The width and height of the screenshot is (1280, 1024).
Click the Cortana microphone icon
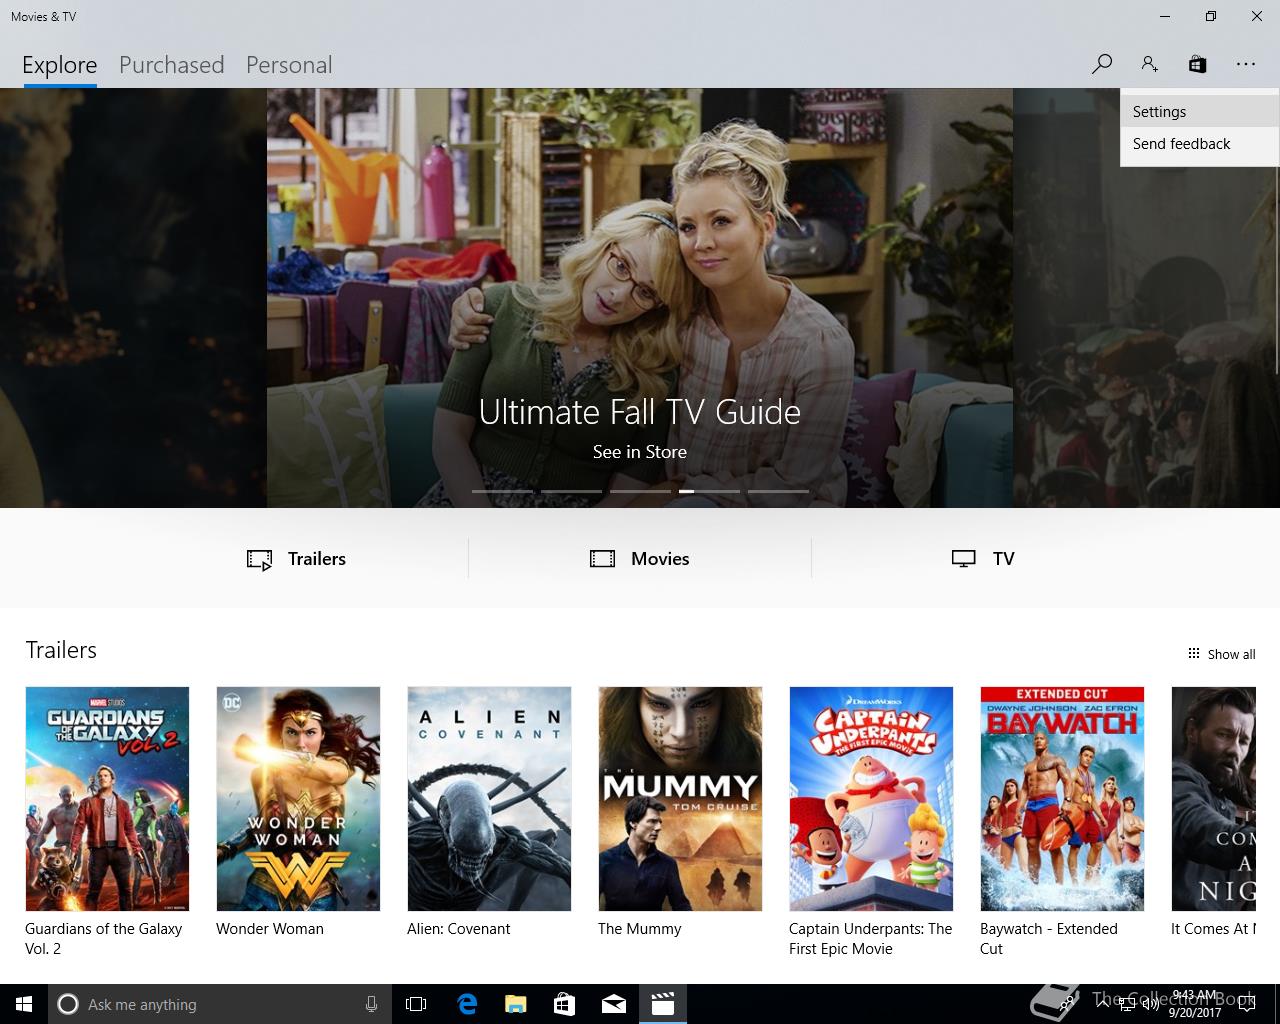coord(371,1004)
